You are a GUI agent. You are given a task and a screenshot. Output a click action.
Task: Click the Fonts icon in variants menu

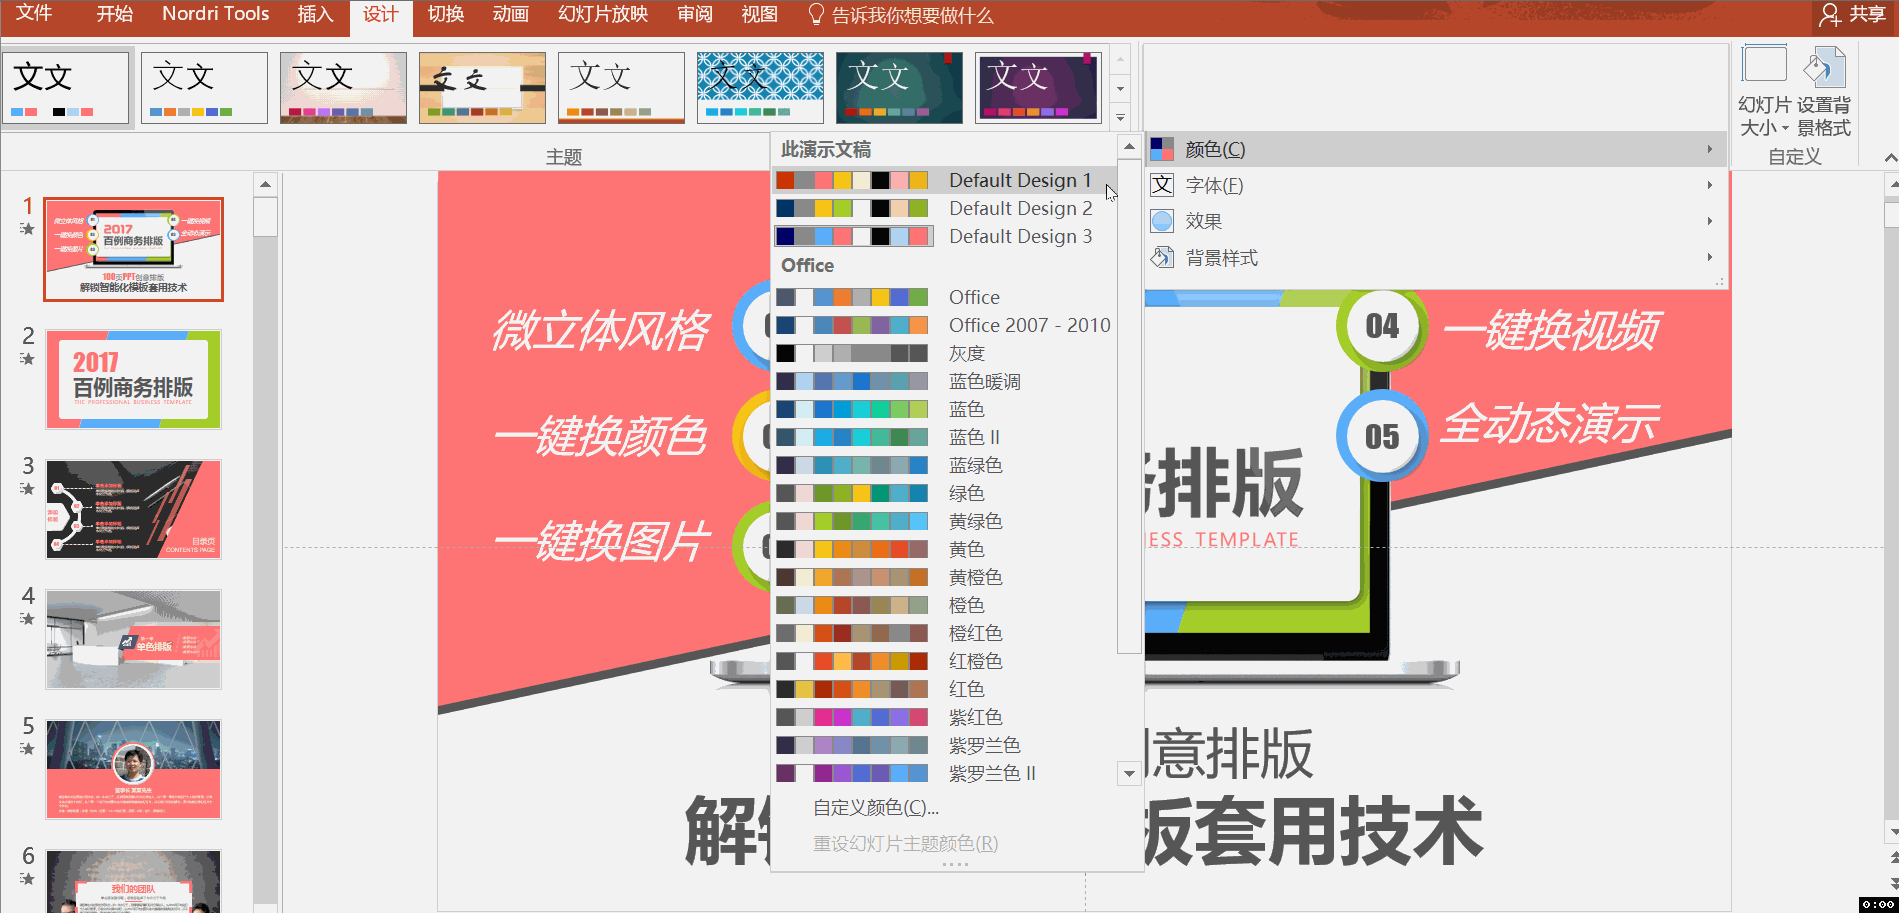point(1162,186)
